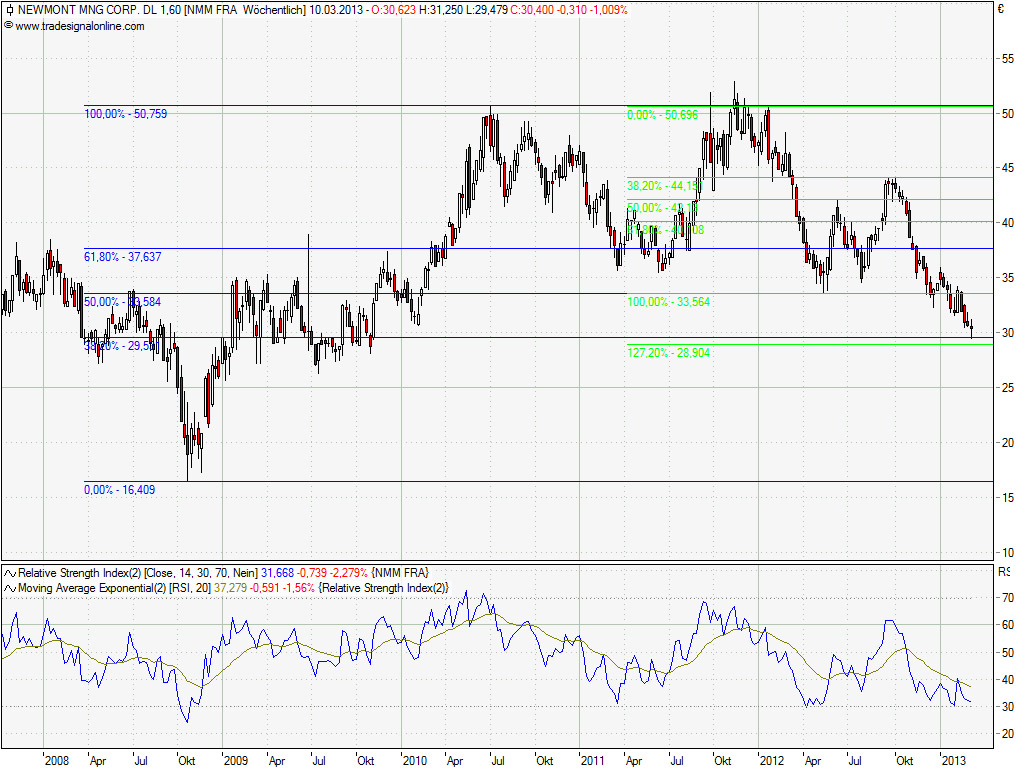Select blue Fibonacci label 50,00% - 33,584
The height and width of the screenshot is (768, 1024).
pos(122,302)
